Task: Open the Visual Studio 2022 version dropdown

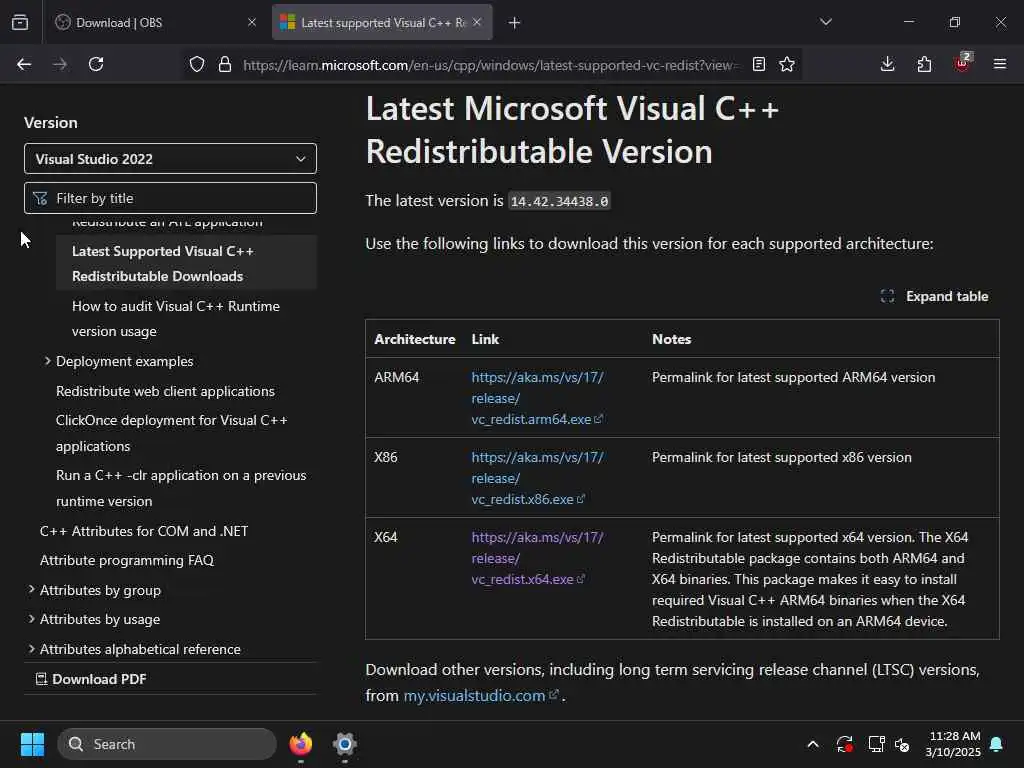Action: click(170, 159)
